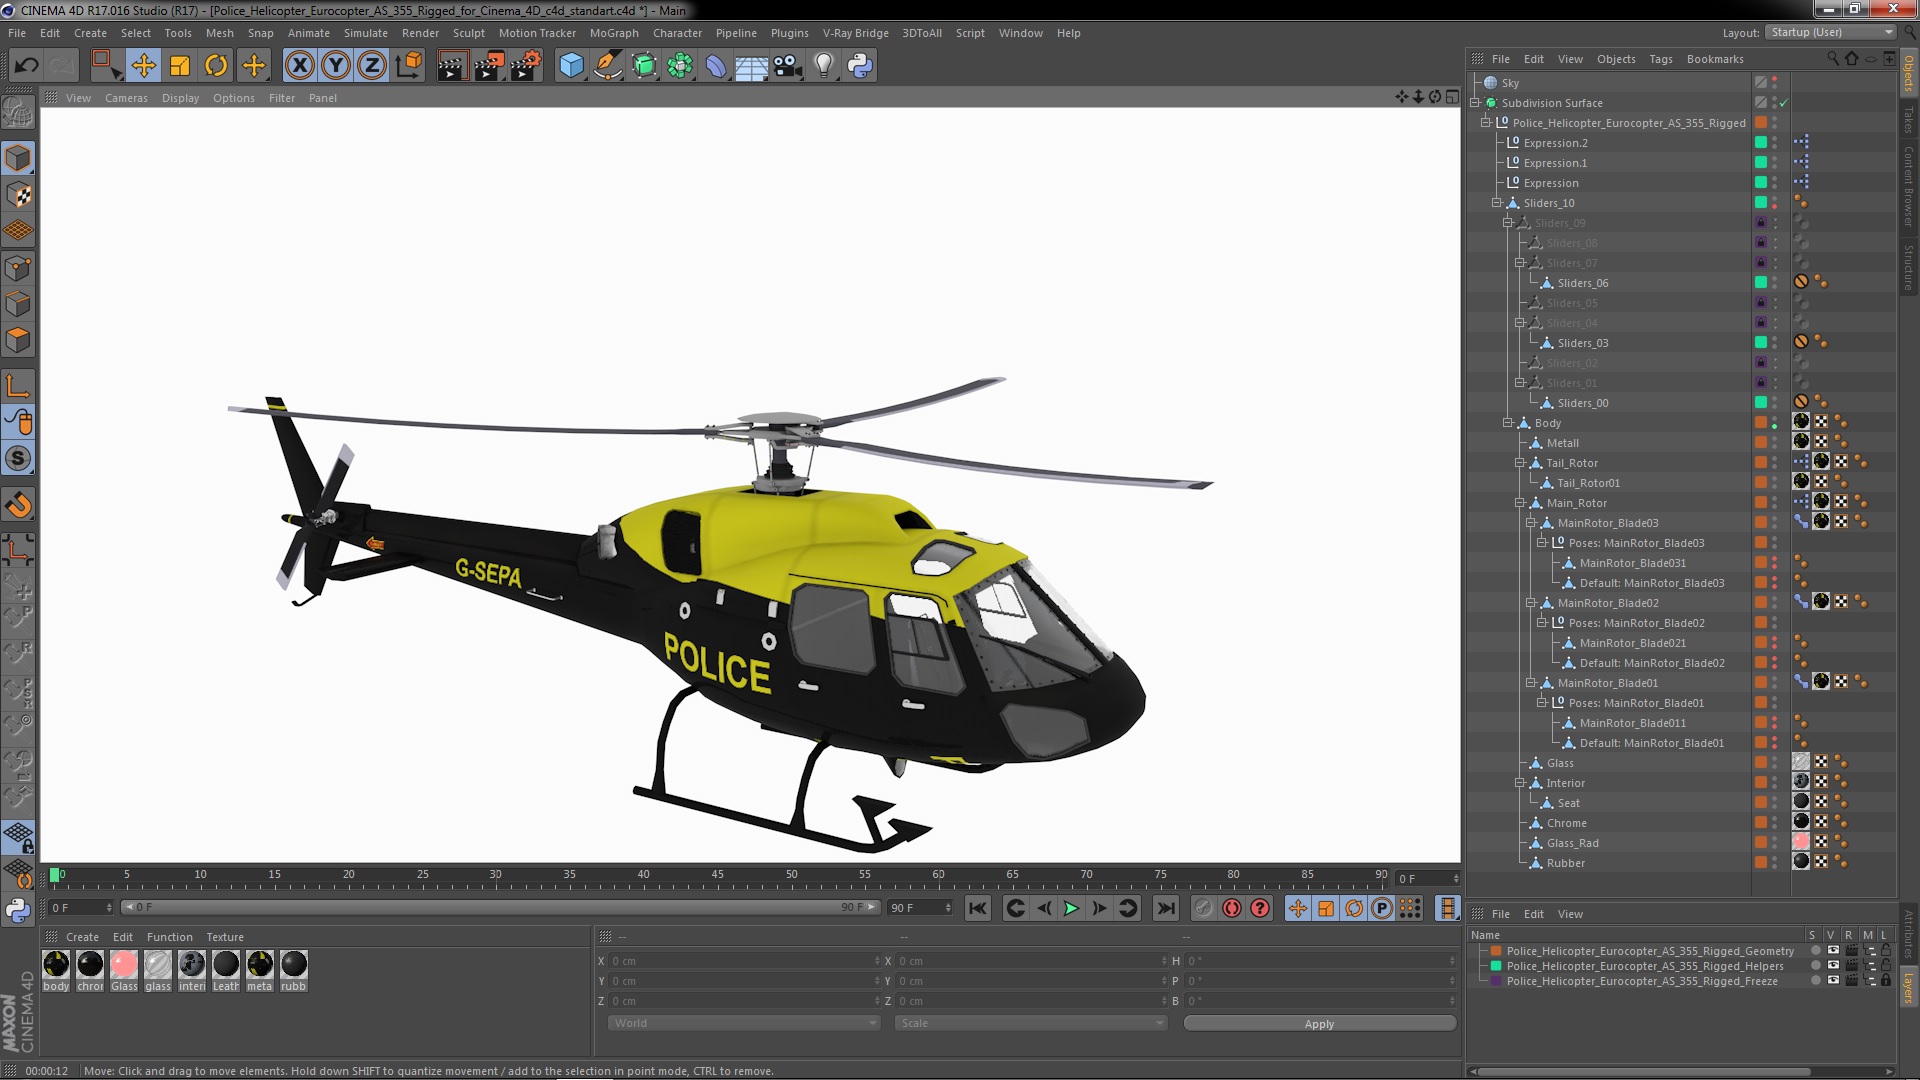The height and width of the screenshot is (1080, 1920).
Task: Add a Light object from toolbar
Action: pyautogui.click(x=823, y=66)
